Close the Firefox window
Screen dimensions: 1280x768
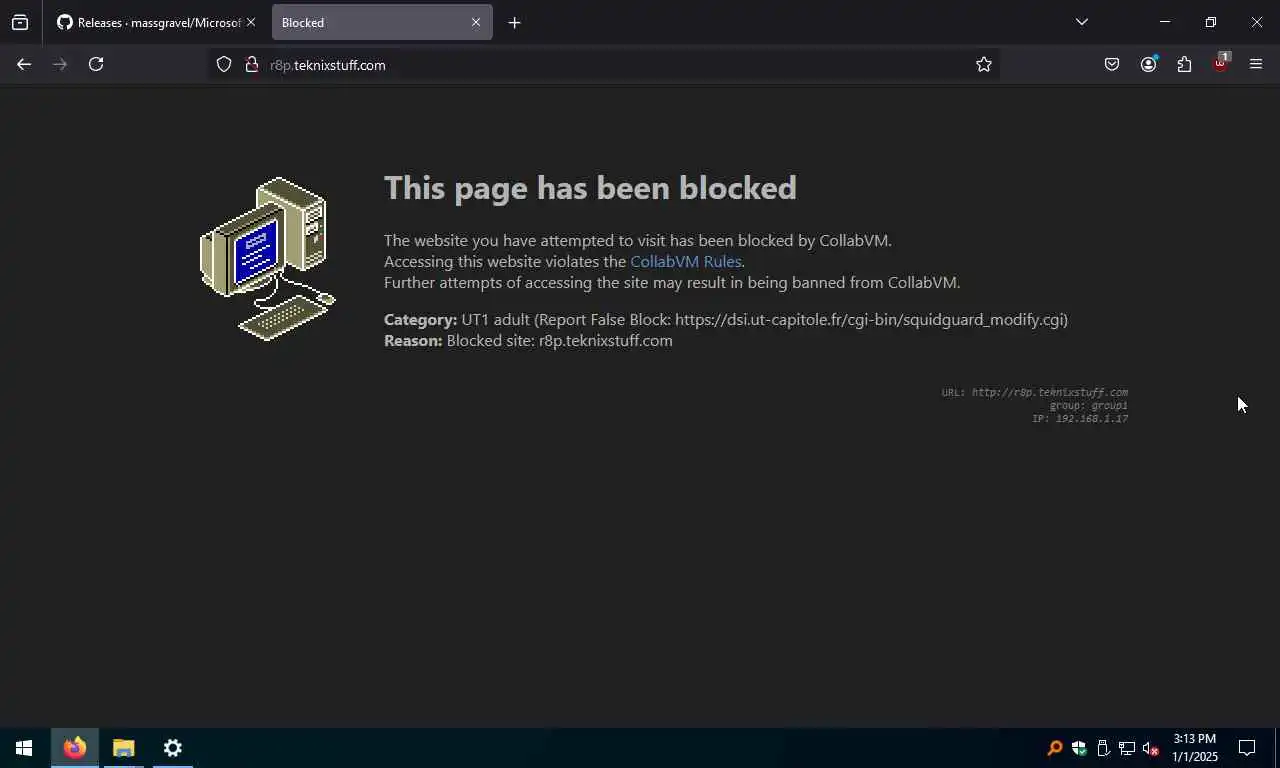pyautogui.click(x=1257, y=22)
